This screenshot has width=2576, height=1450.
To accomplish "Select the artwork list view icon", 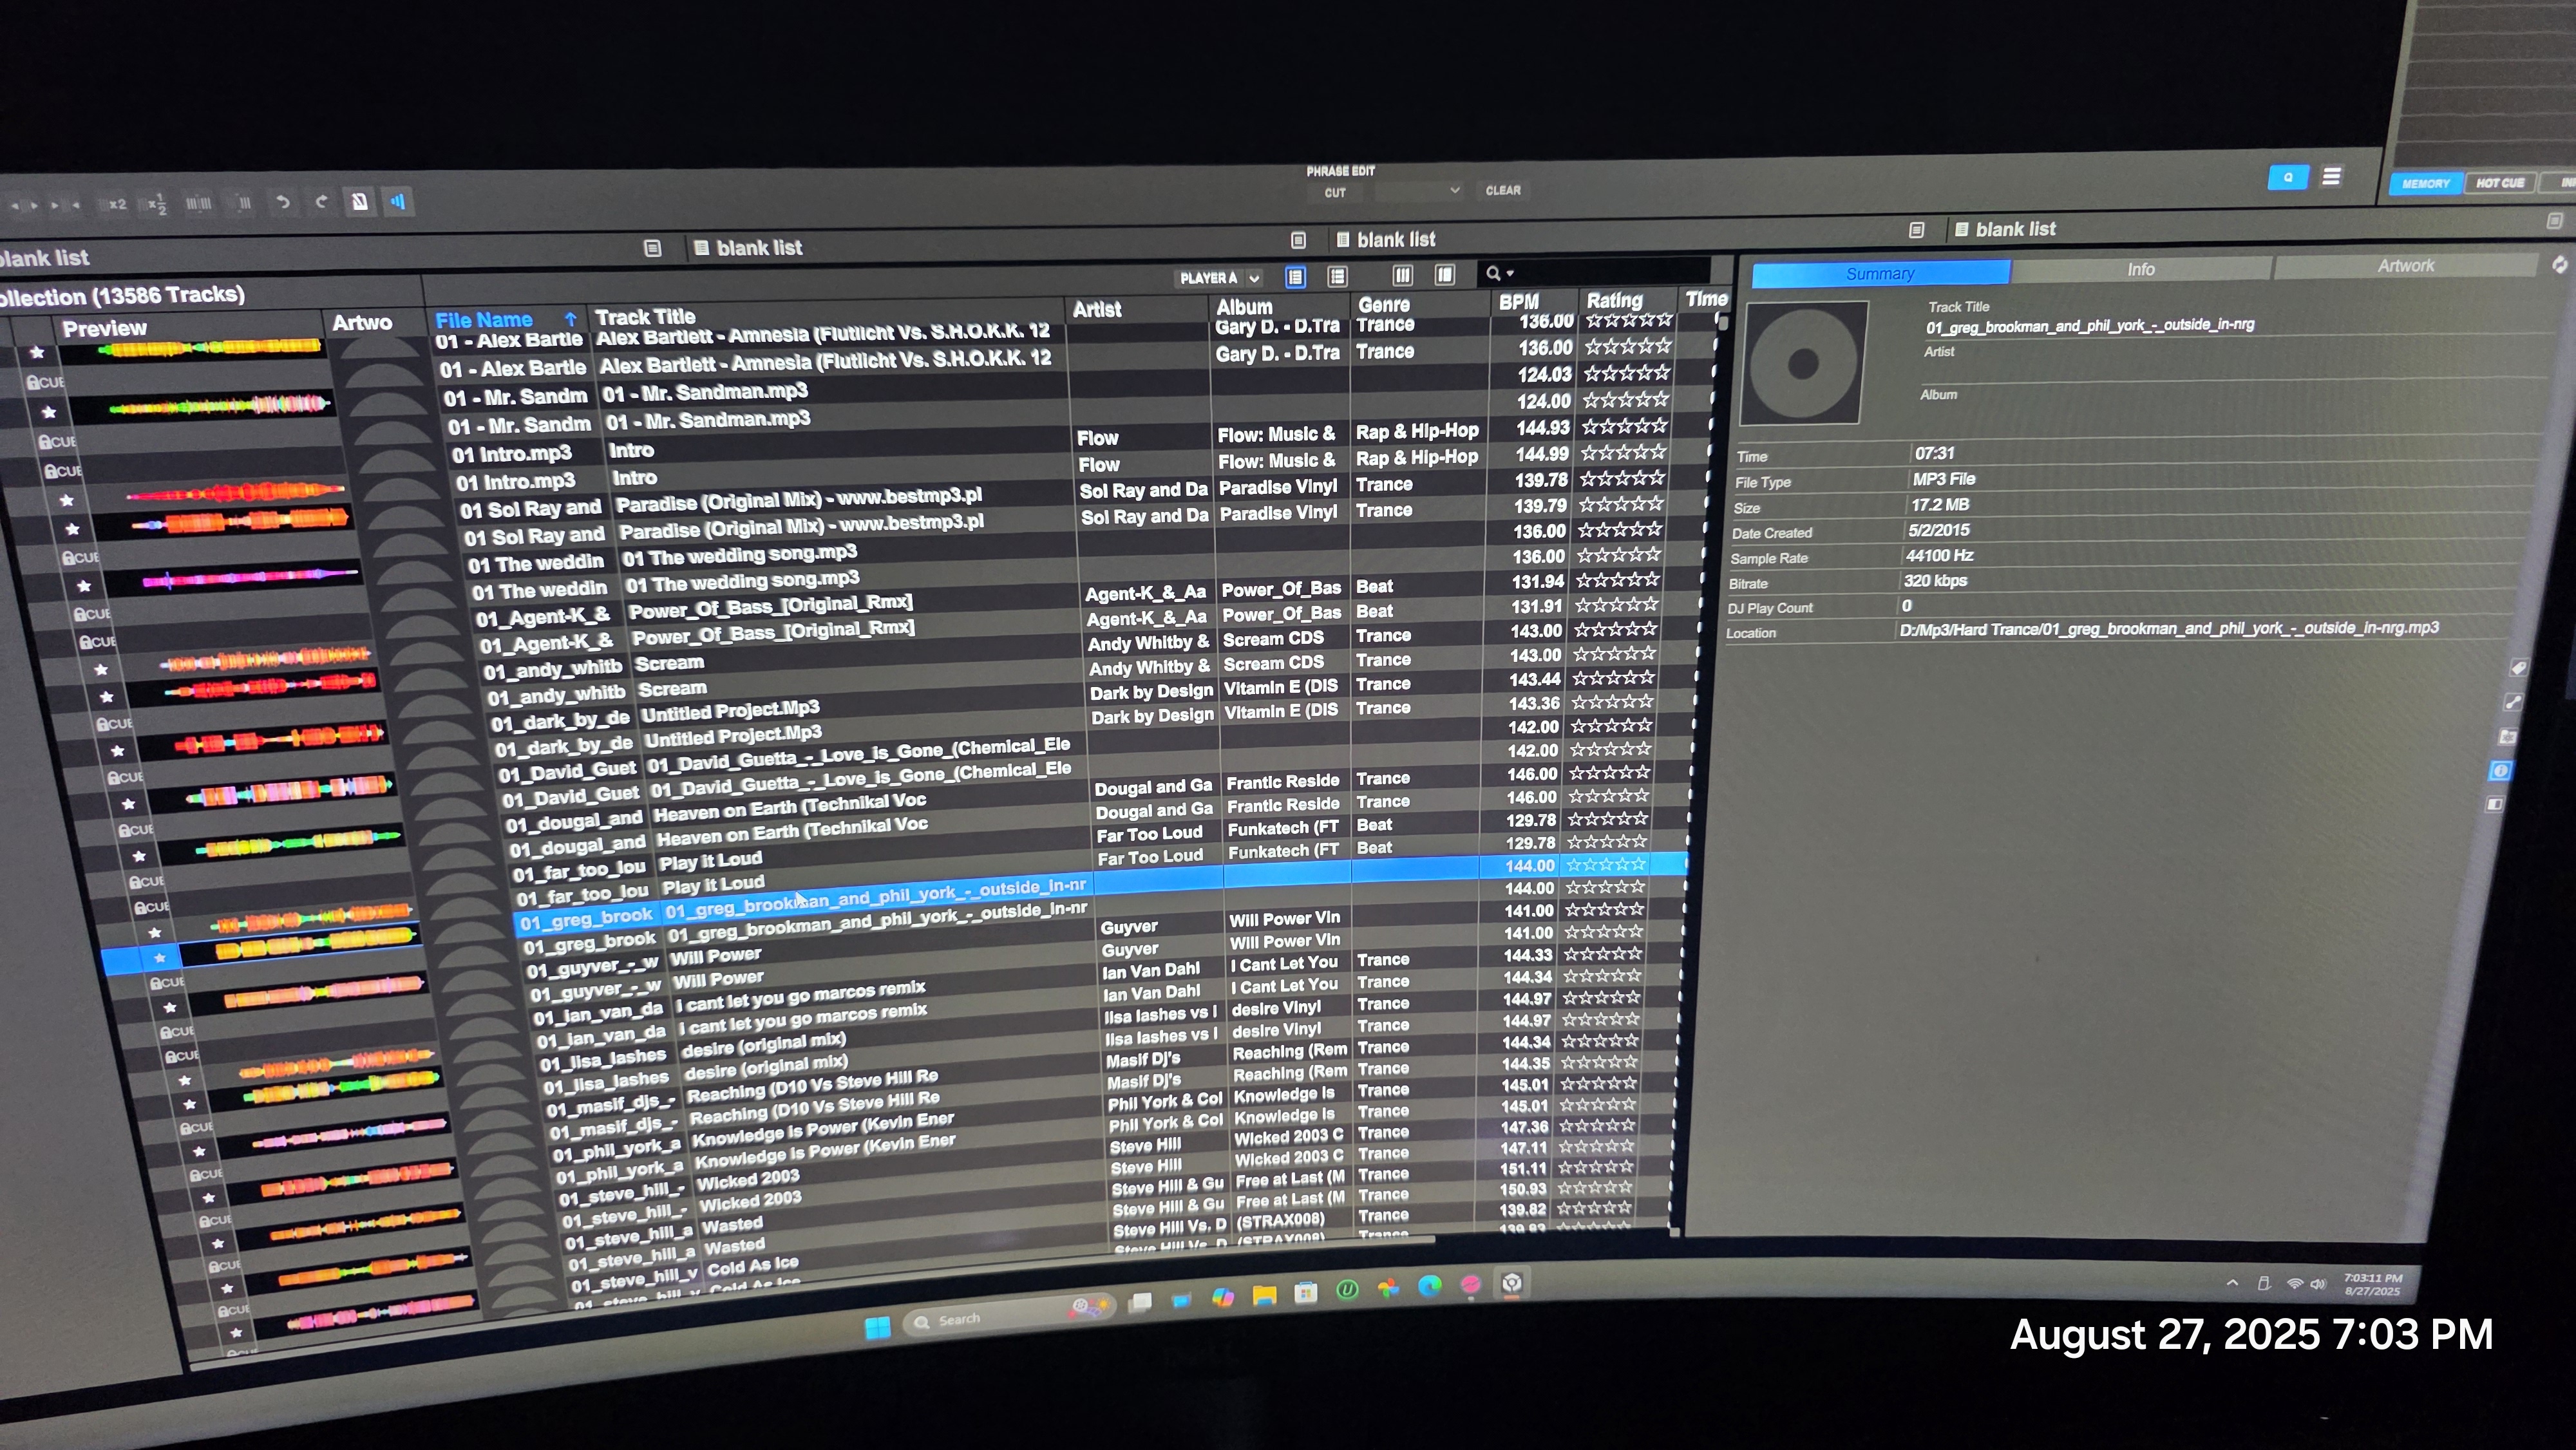I will pos(1337,276).
